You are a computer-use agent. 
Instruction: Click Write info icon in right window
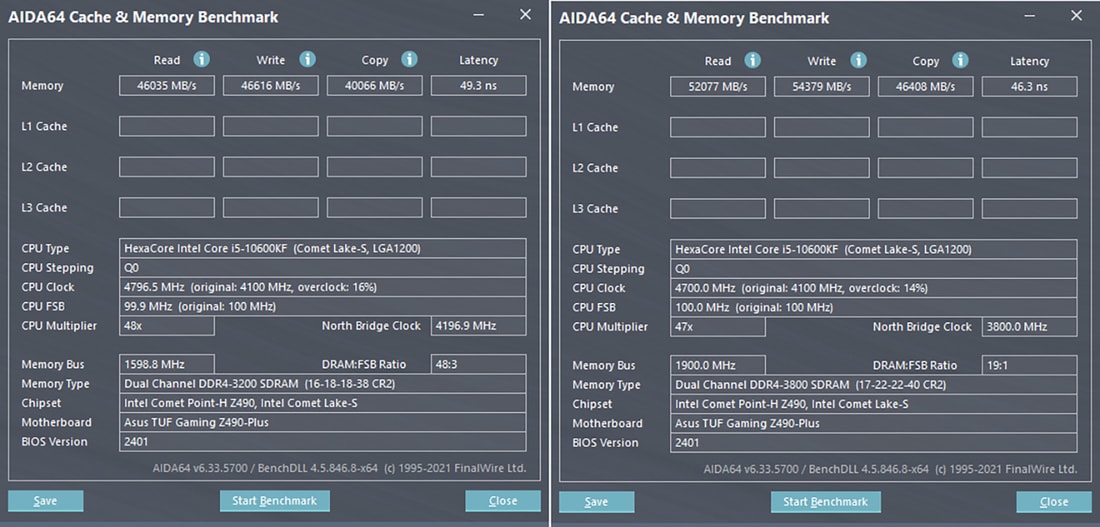point(858,61)
